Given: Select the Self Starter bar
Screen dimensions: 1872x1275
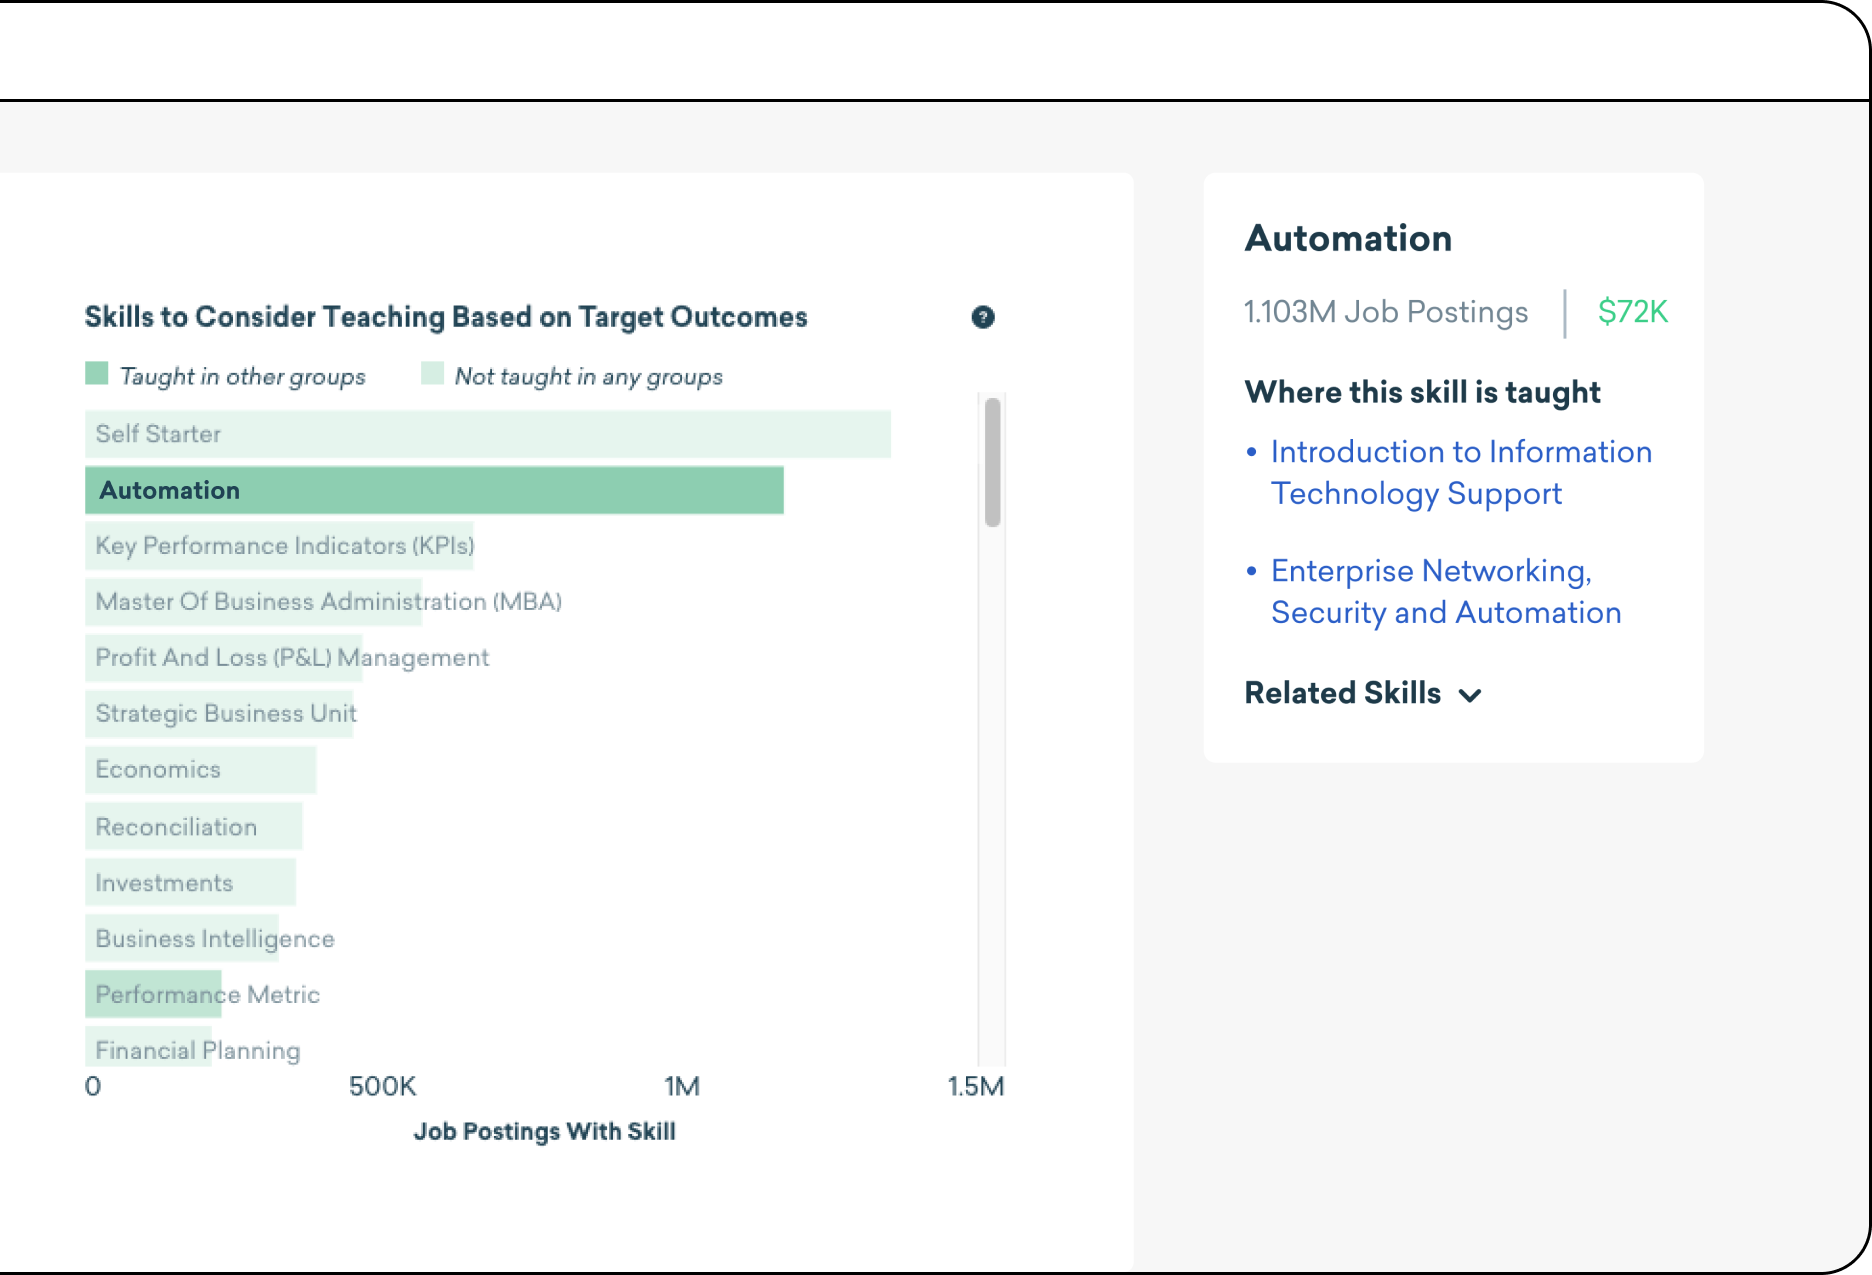Looking at the screenshot, I should (x=487, y=434).
